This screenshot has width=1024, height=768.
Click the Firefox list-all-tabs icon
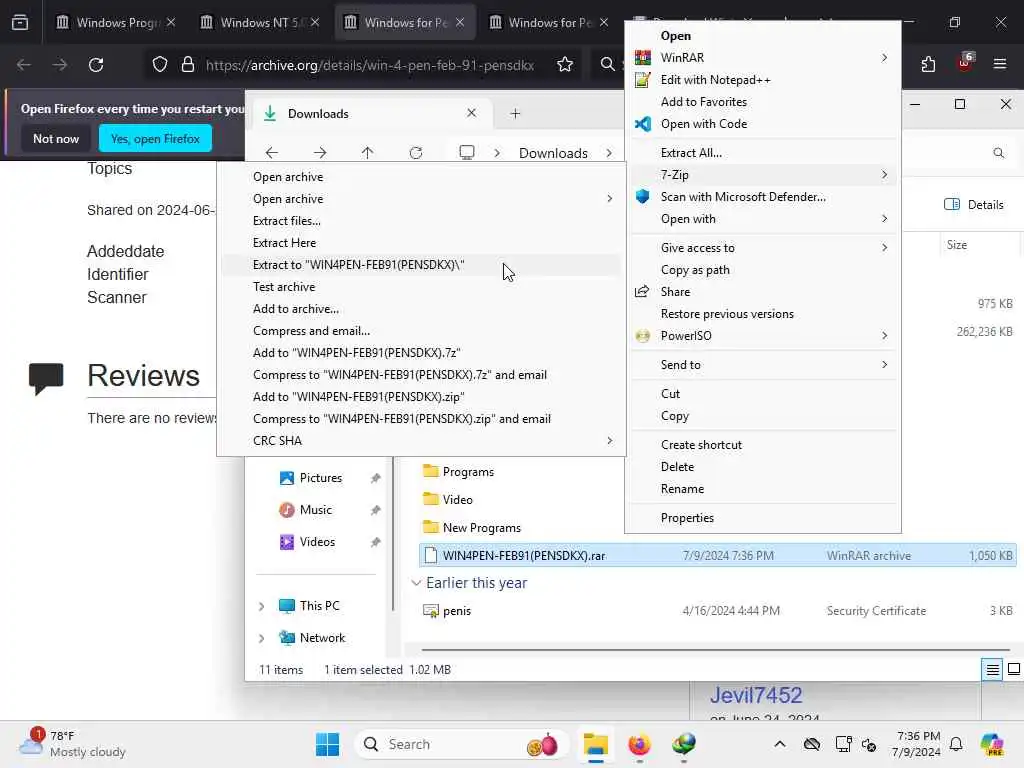pos(20,22)
